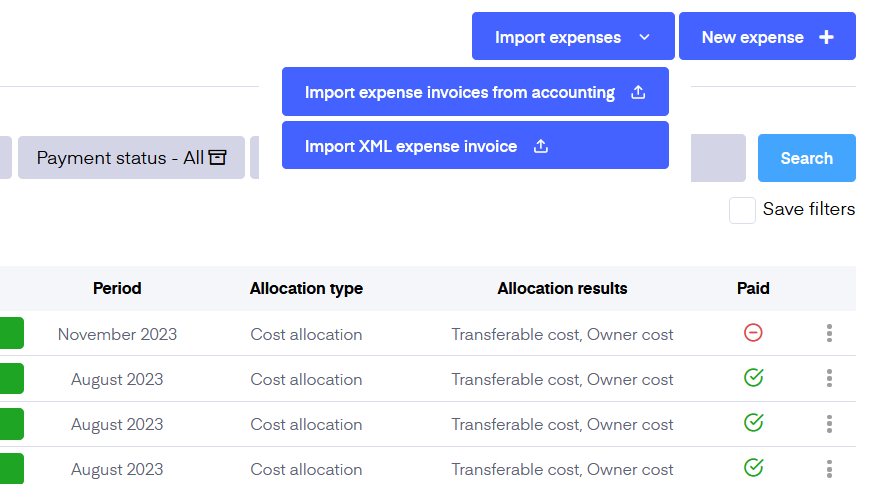Open three-dot menu for first August 2023 row

pos(829,379)
